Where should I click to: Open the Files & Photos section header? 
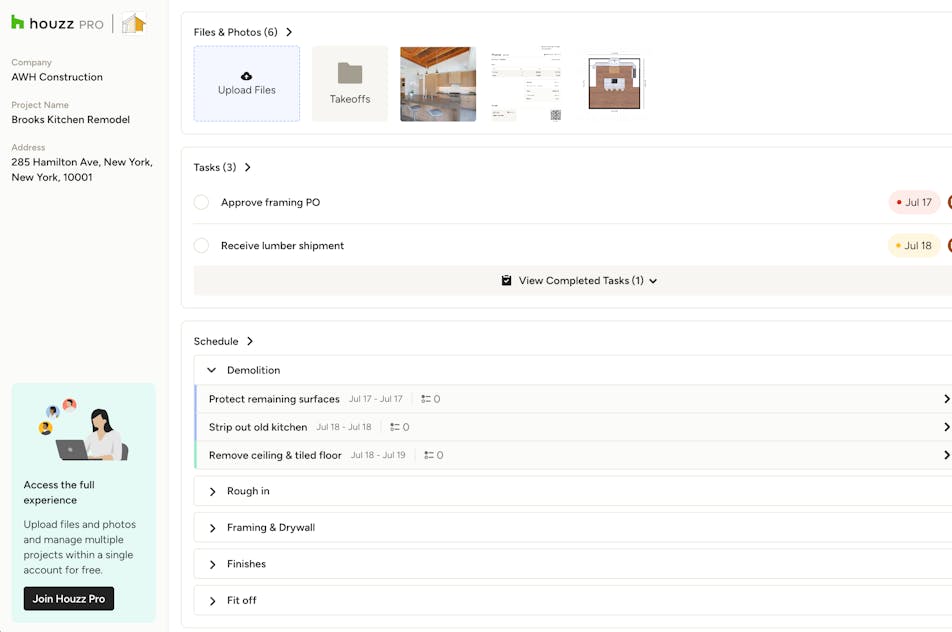243,32
